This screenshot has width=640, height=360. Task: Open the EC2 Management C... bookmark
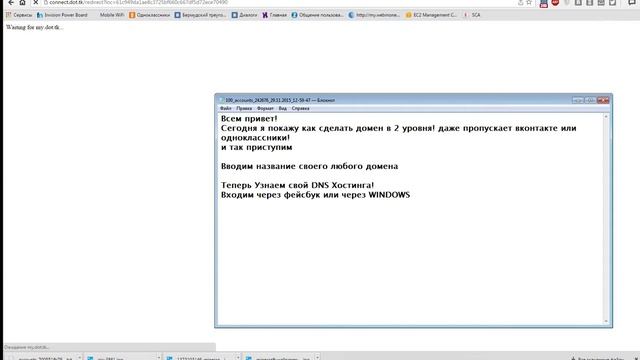[x=431, y=15]
